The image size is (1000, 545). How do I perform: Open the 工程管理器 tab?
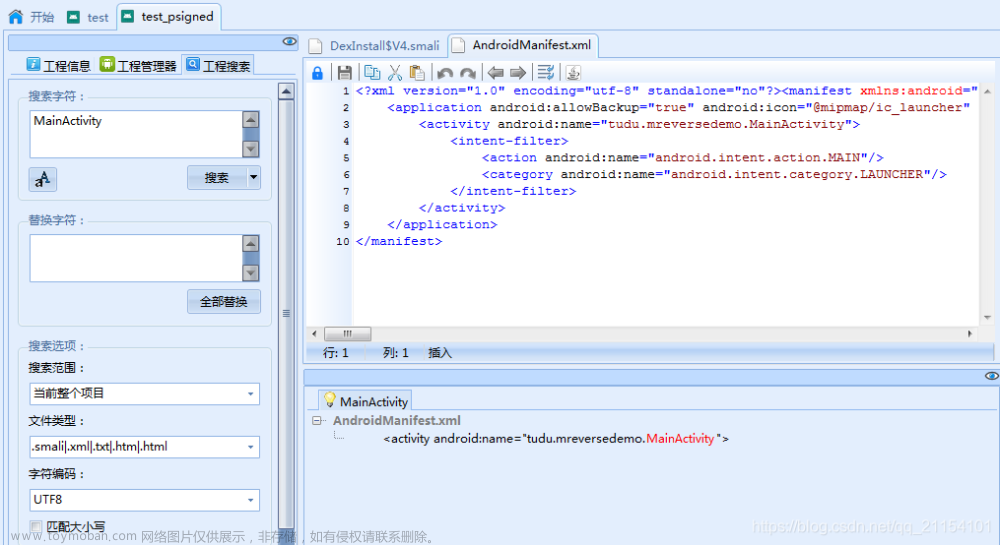(x=138, y=65)
